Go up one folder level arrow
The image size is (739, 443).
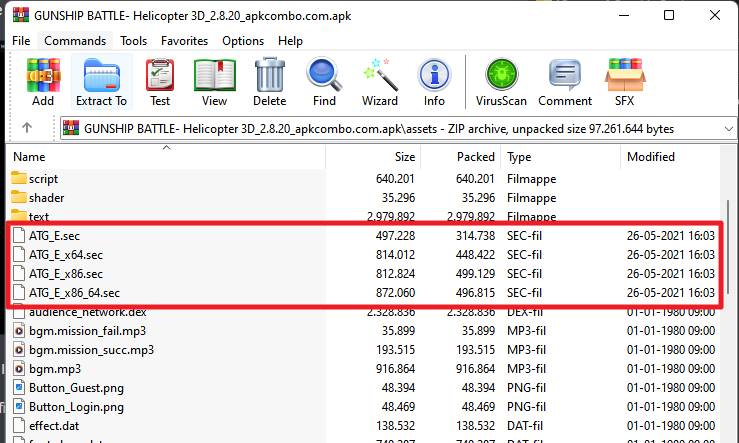(x=27, y=128)
